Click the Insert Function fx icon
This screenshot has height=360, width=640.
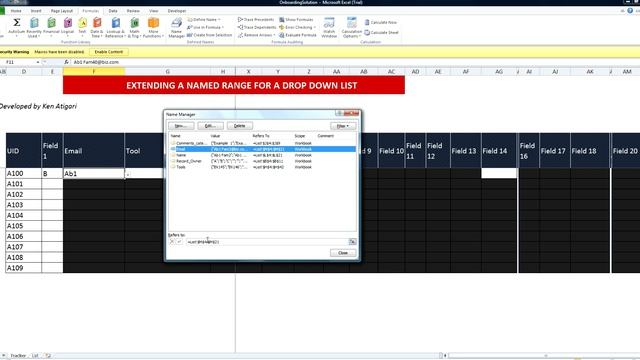point(67,62)
